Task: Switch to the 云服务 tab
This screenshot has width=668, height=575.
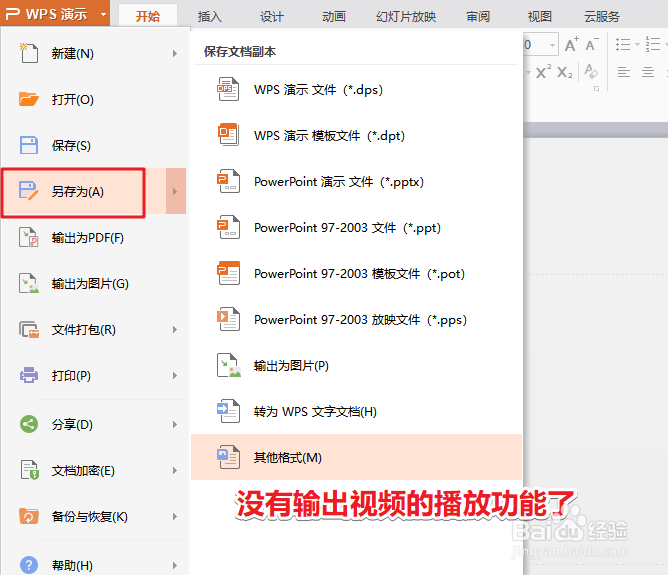Action: tap(602, 16)
